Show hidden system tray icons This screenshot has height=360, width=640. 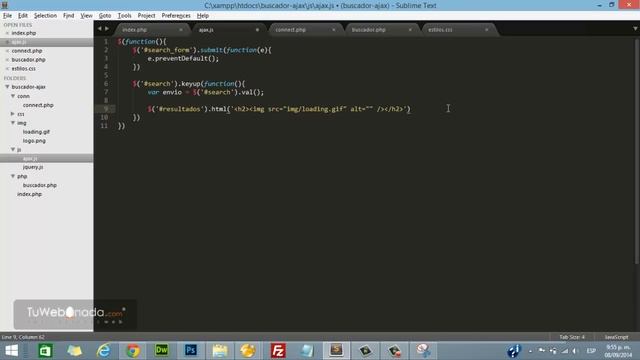coord(530,351)
